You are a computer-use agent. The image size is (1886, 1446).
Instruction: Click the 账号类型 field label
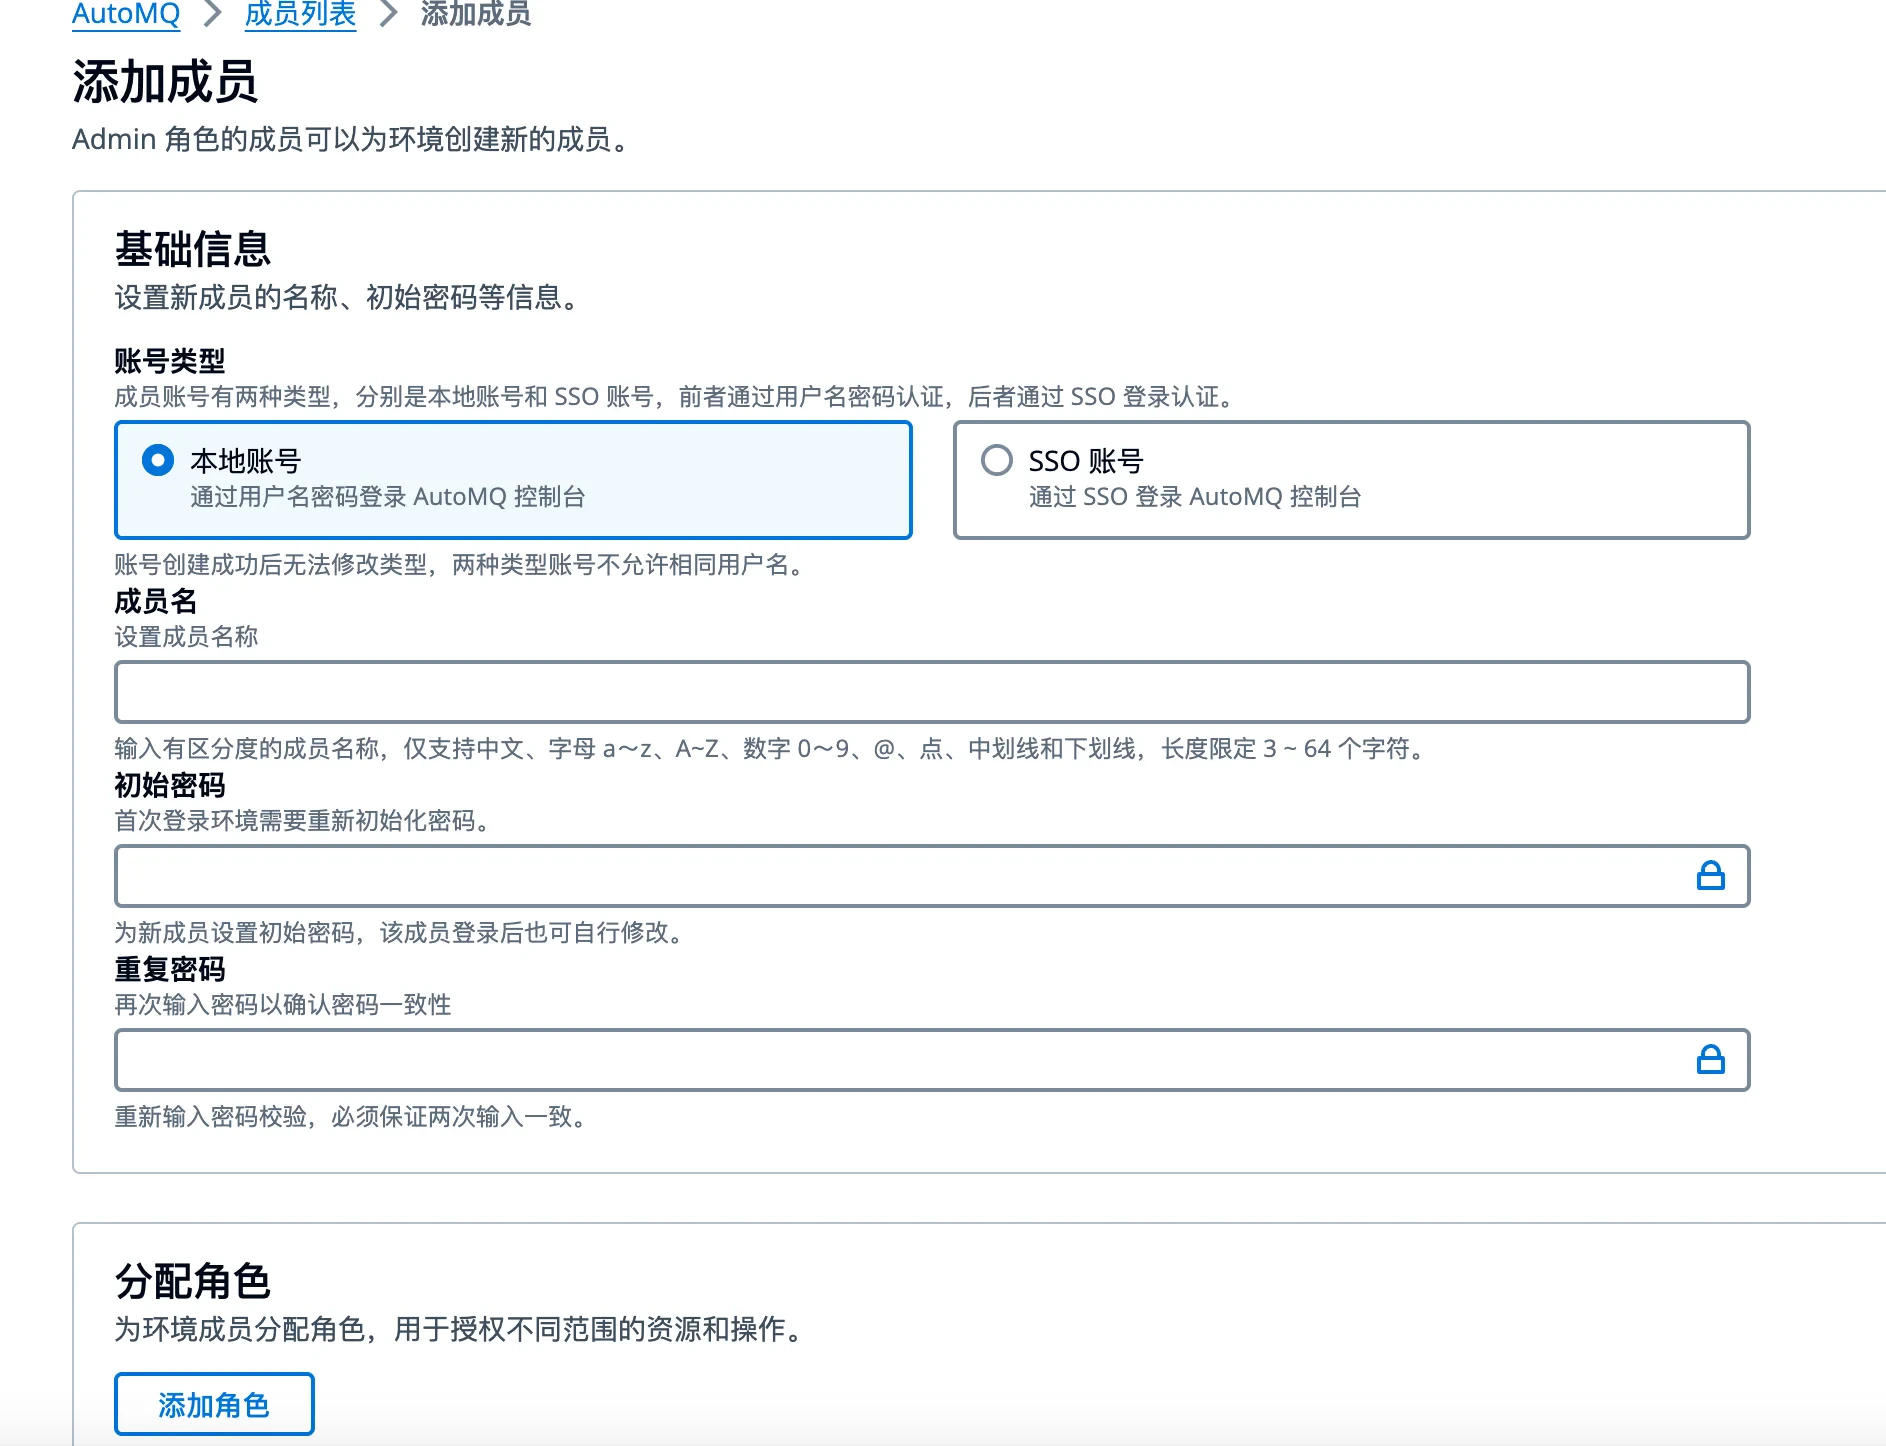(x=170, y=362)
